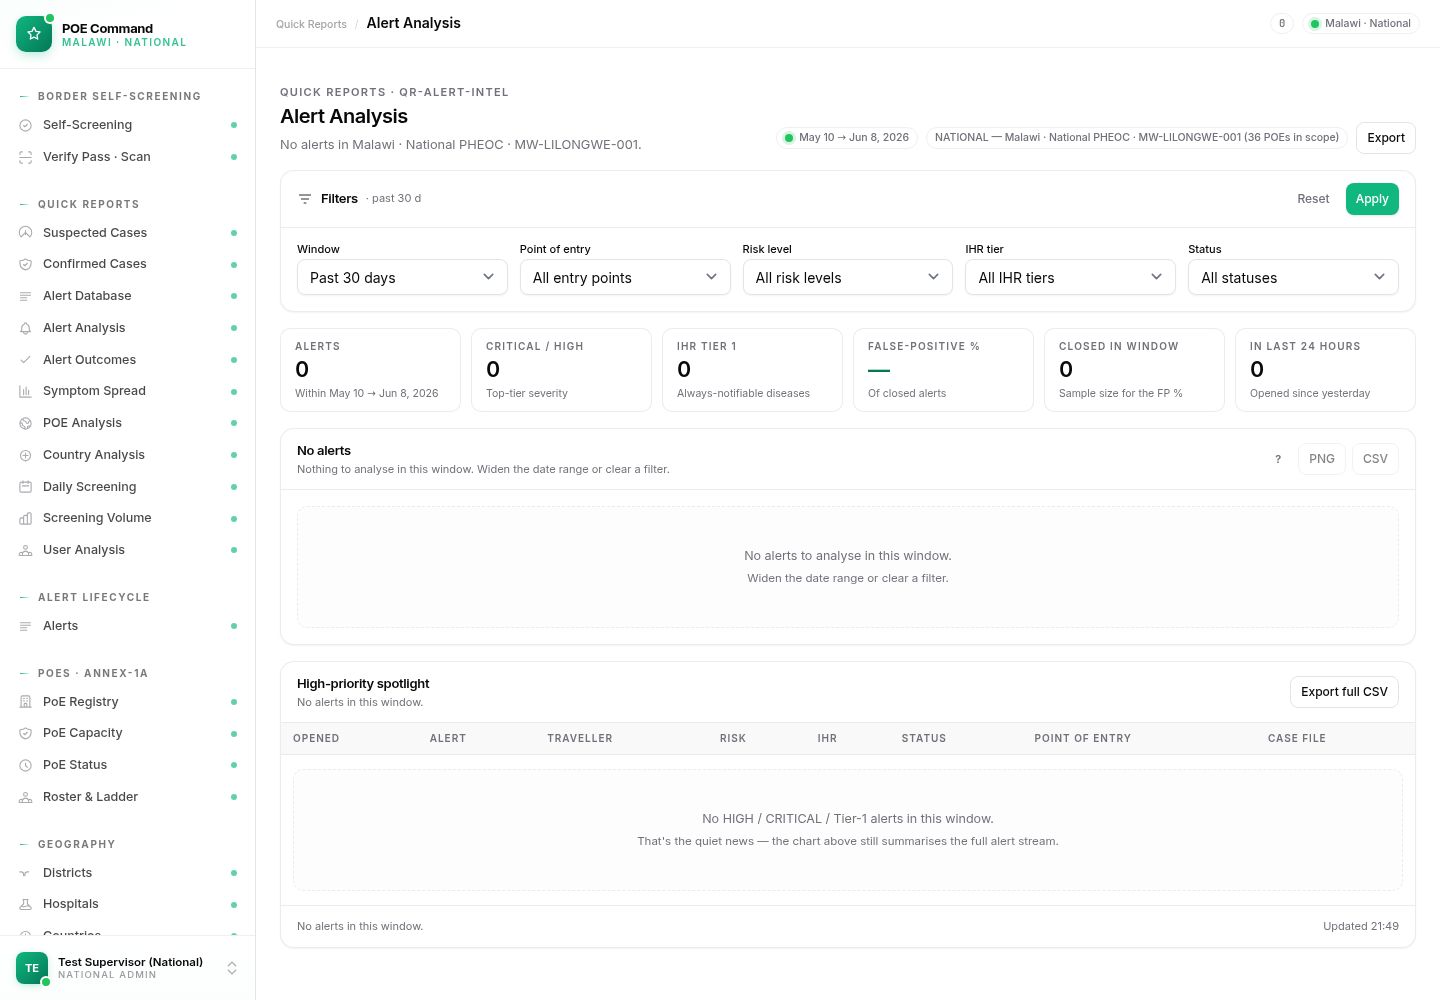Reset all filters
Image resolution: width=1440 pixels, height=1000 pixels.
click(x=1313, y=199)
